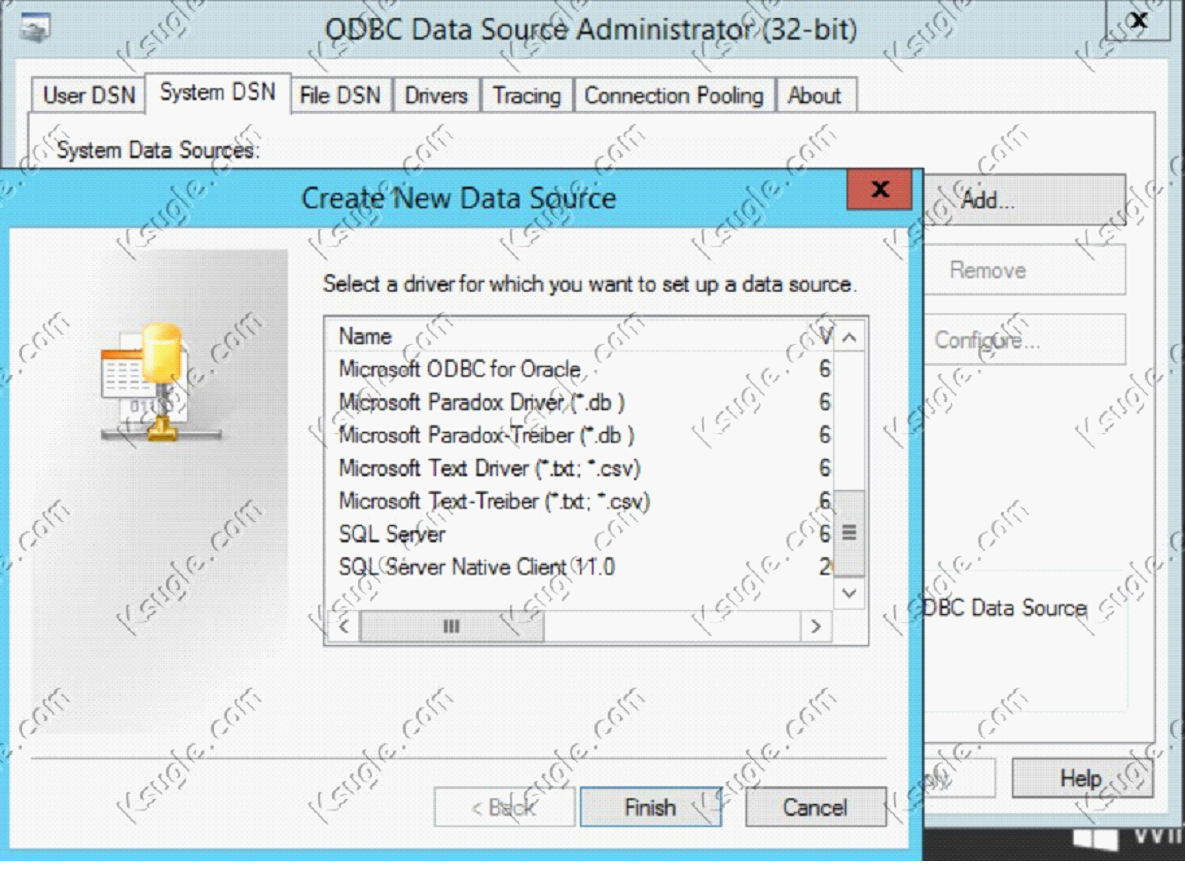
Task: Click the Add... button in ODBC Administrator
Action: click(x=1023, y=200)
